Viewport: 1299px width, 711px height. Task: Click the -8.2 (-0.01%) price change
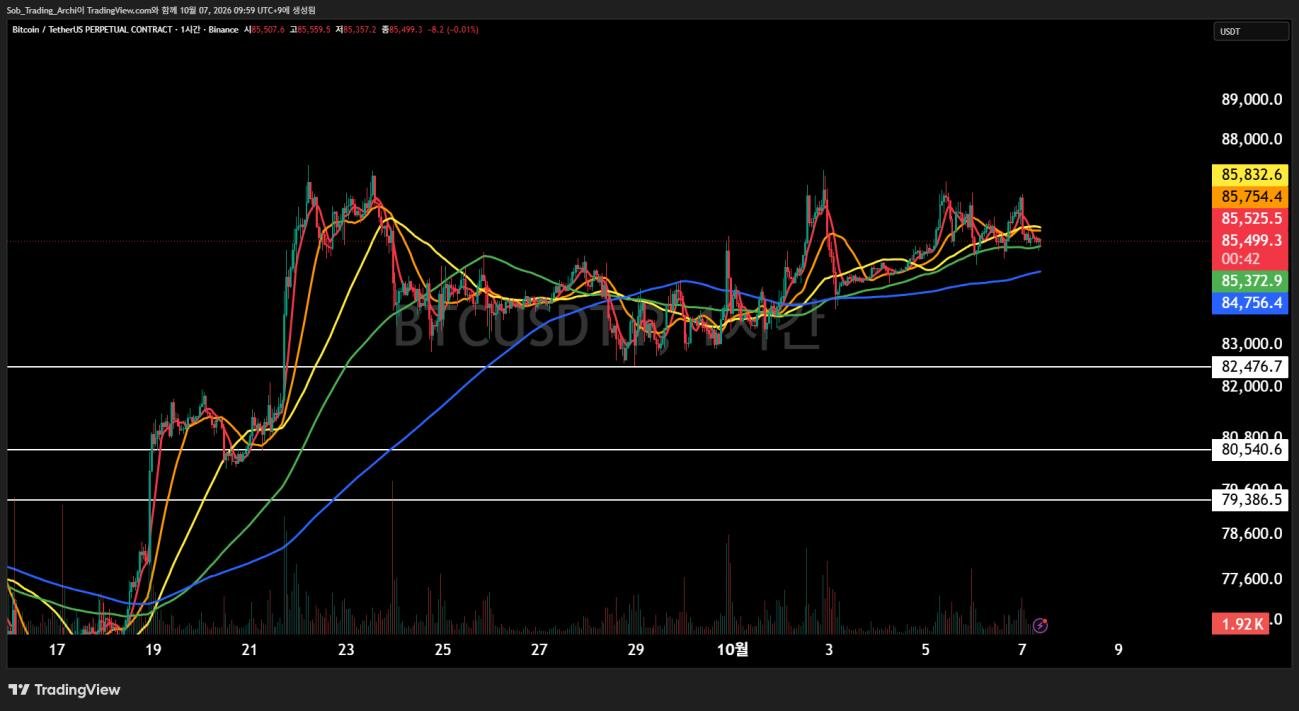(x=453, y=30)
